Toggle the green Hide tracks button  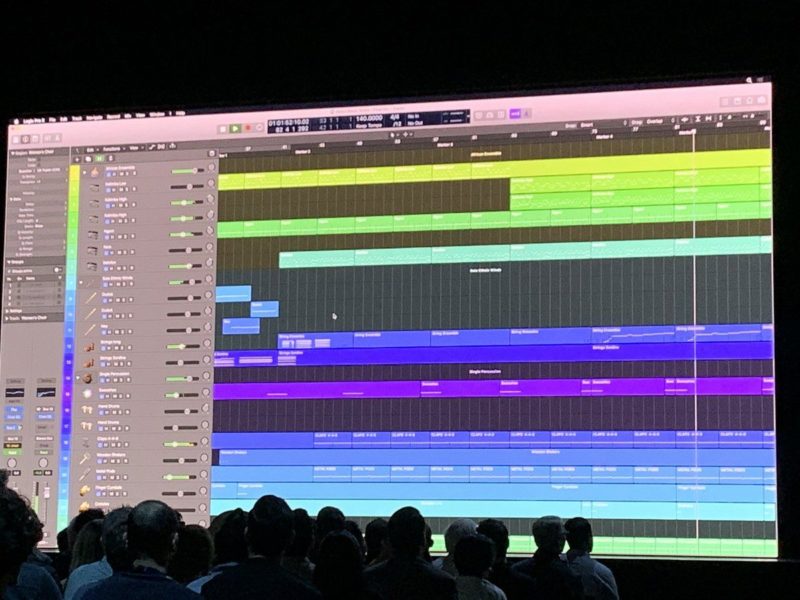[99, 159]
